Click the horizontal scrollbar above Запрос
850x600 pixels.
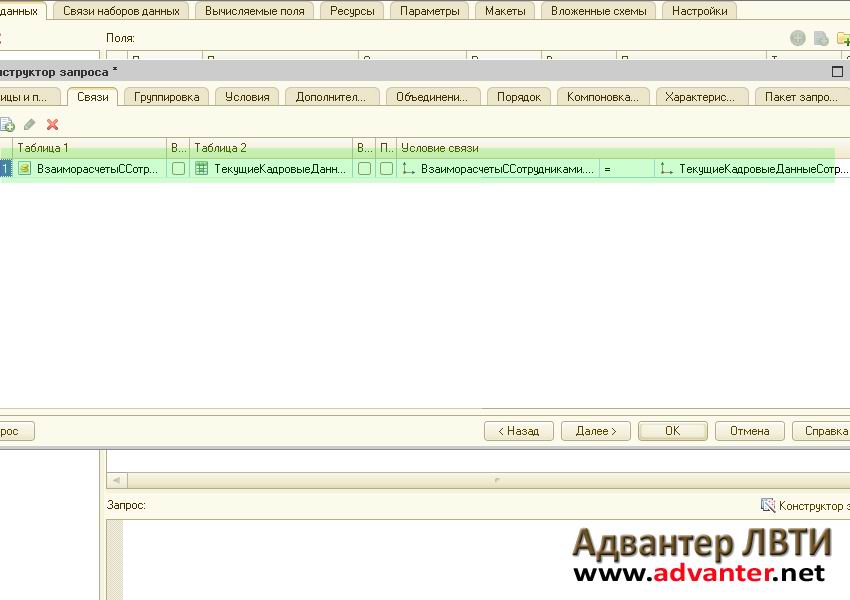click(495, 480)
